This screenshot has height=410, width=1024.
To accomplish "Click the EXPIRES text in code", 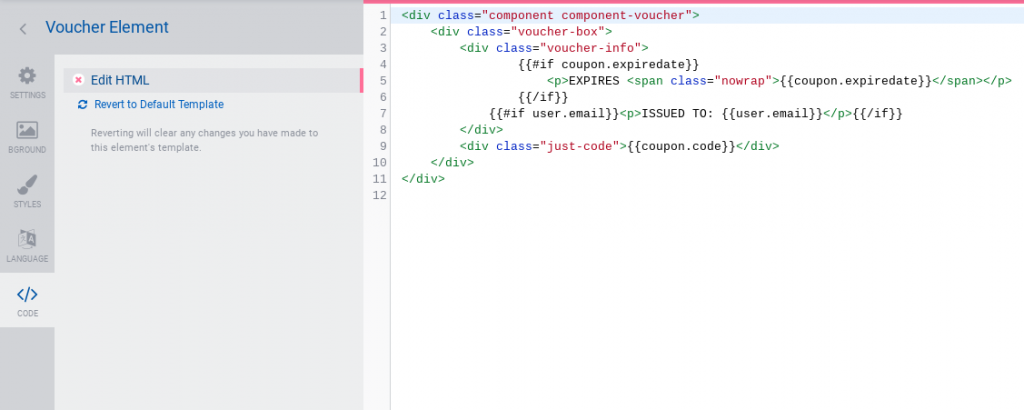I will [594, 81].
